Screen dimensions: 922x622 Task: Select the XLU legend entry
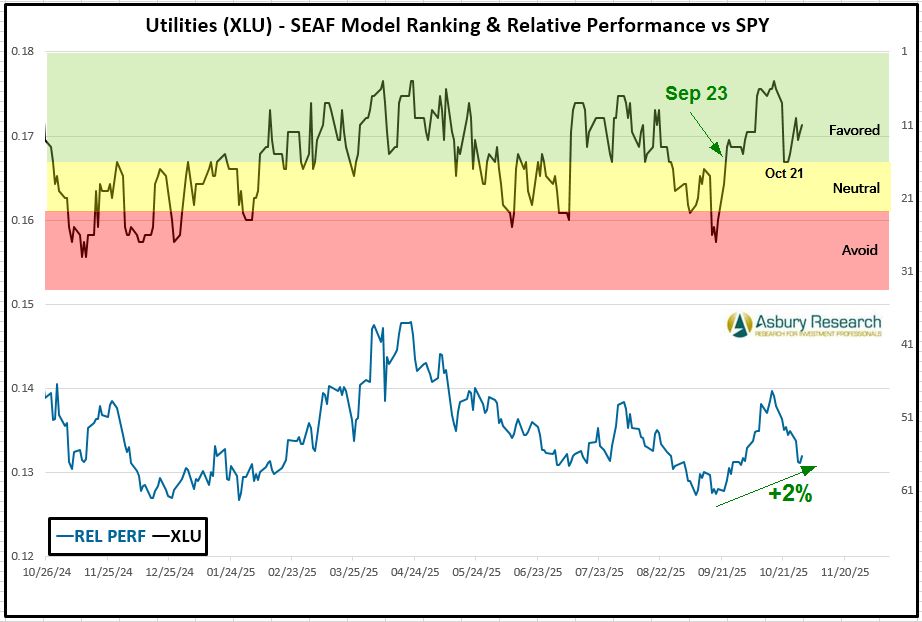(177, 536)
